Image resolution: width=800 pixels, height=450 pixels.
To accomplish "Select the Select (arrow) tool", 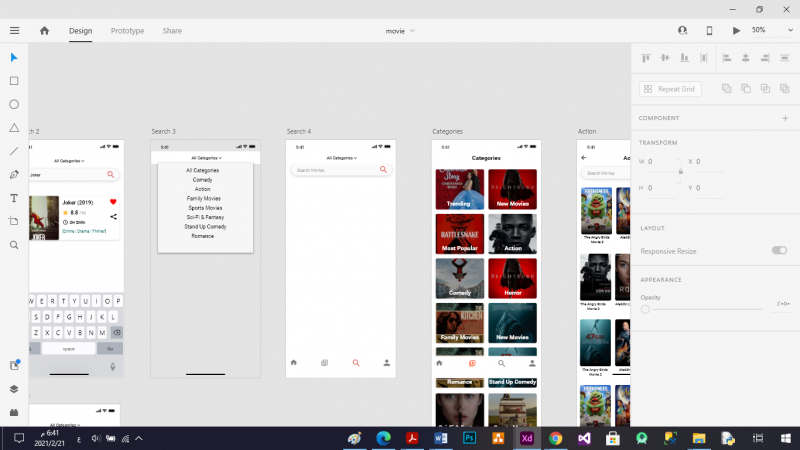I will [14, 57].
